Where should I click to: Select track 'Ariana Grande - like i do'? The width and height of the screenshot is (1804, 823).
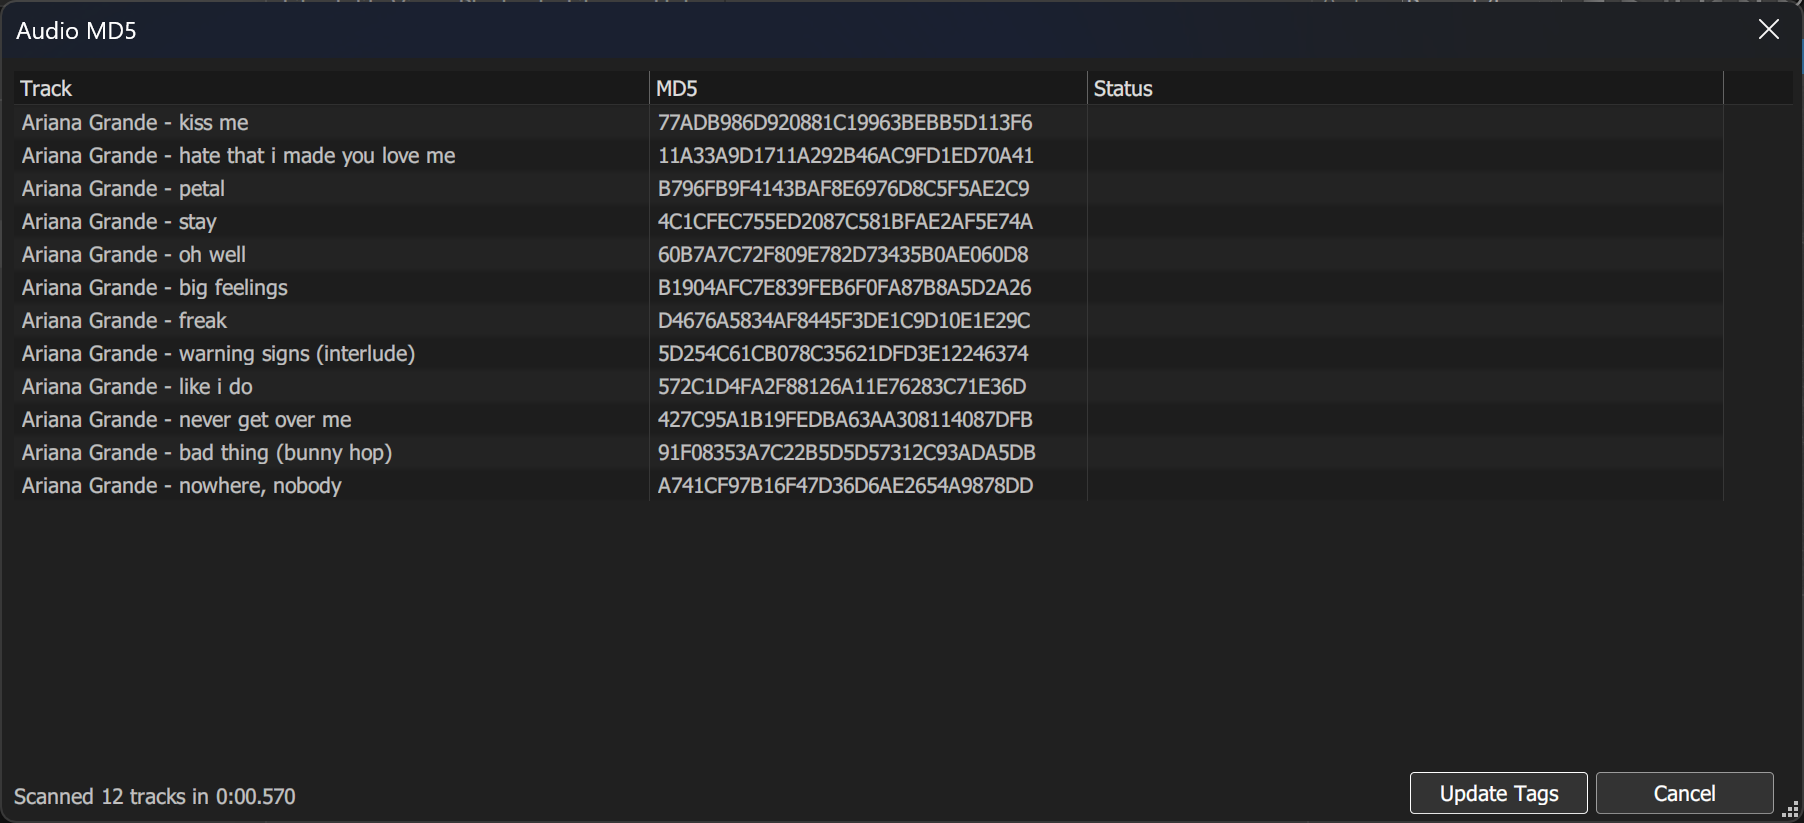click(137, 386)
